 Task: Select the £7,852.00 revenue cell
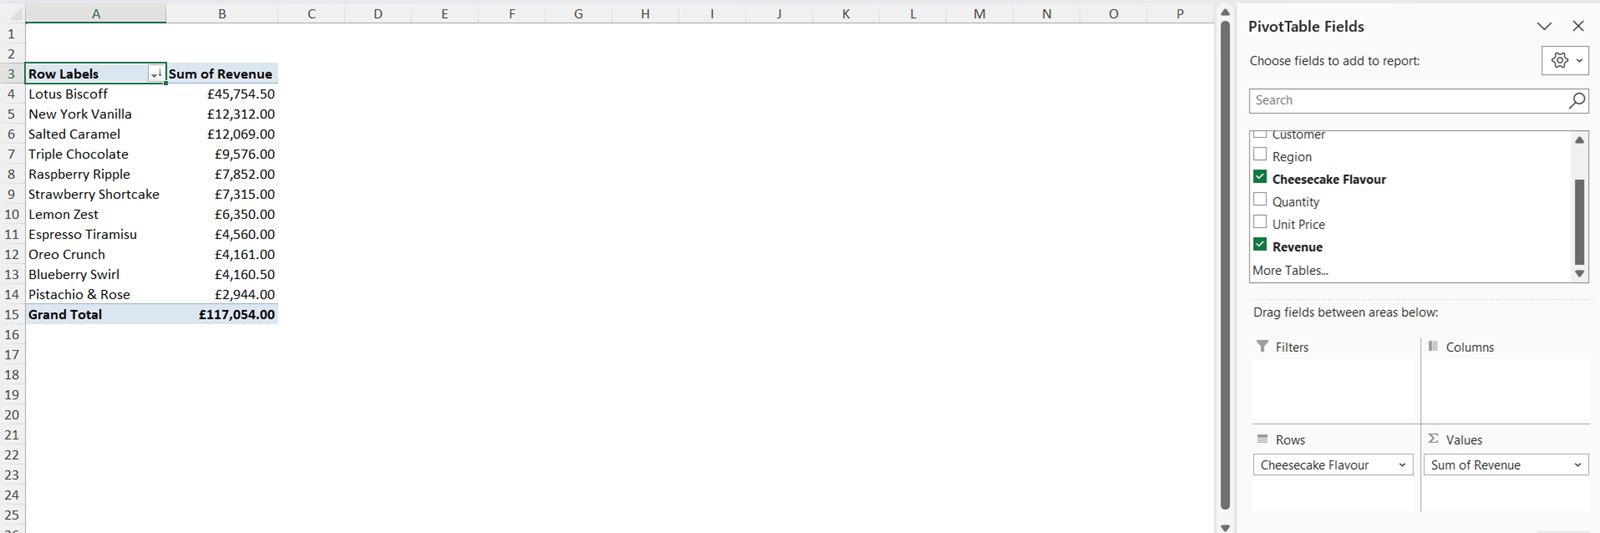click(x=222, y=174)
